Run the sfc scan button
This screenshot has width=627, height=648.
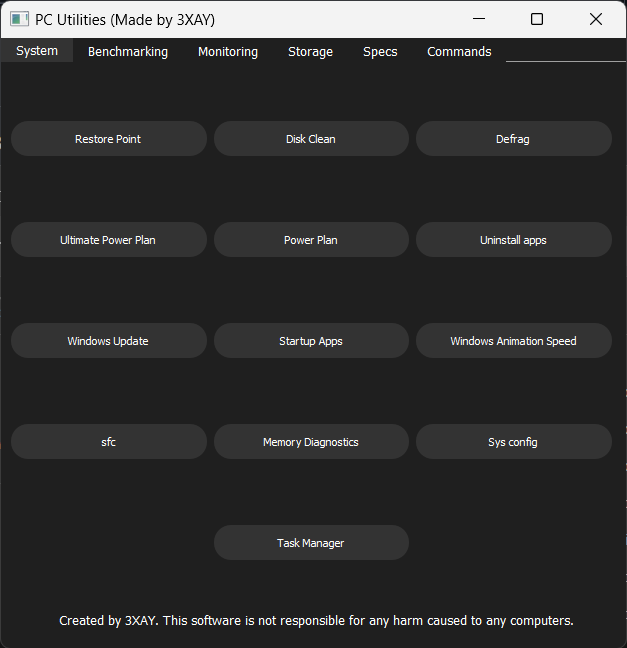109,441
